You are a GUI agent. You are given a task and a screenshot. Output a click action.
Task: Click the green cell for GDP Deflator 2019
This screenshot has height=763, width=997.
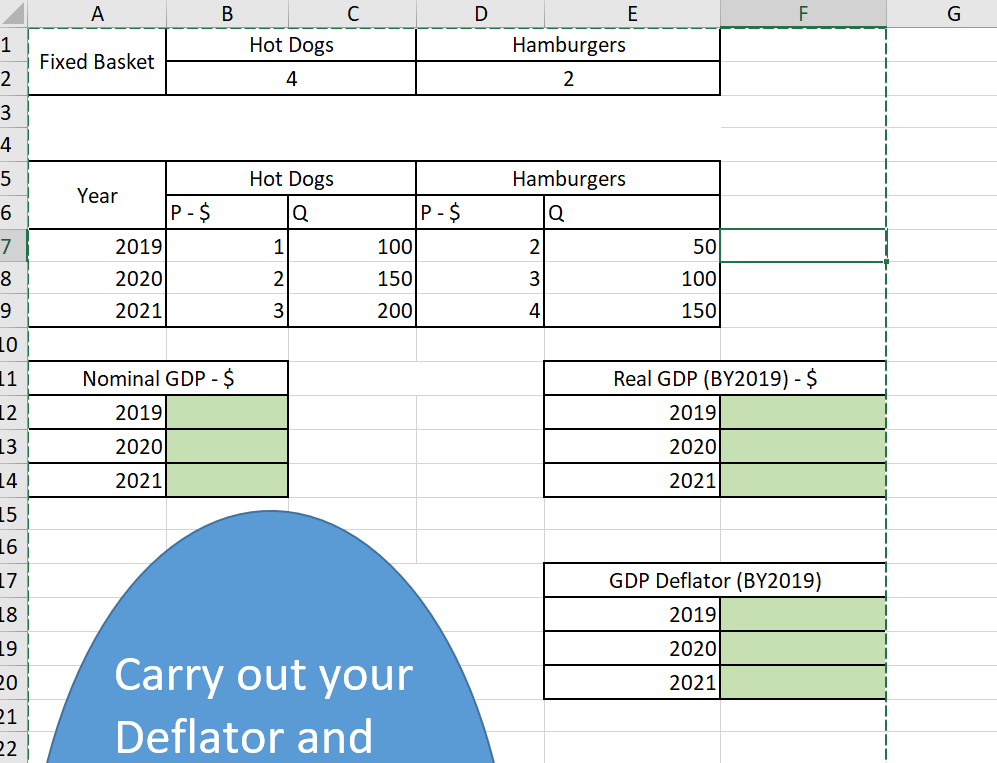coord(803,613)
